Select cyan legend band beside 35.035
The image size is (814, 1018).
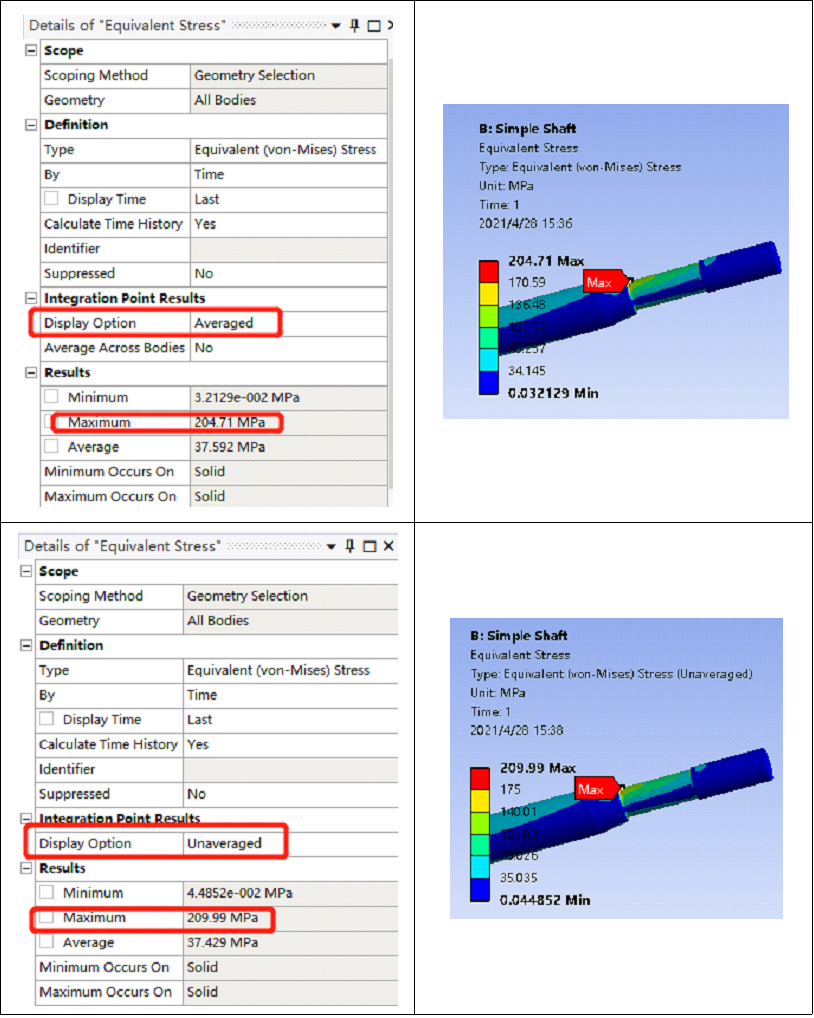click(480, 867)
